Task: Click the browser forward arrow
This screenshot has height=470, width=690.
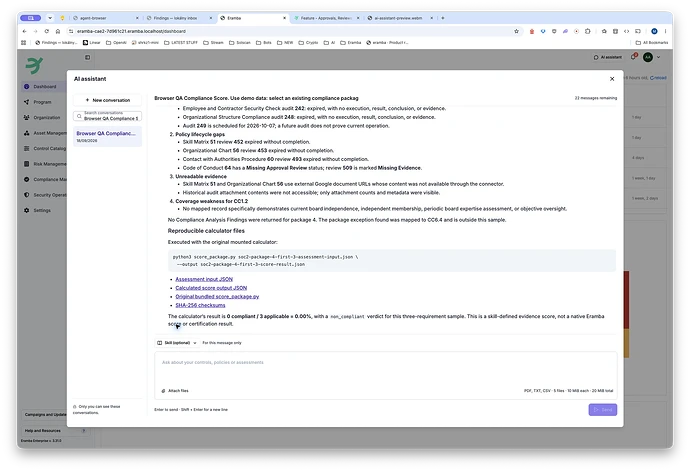Action: [35, 31]
